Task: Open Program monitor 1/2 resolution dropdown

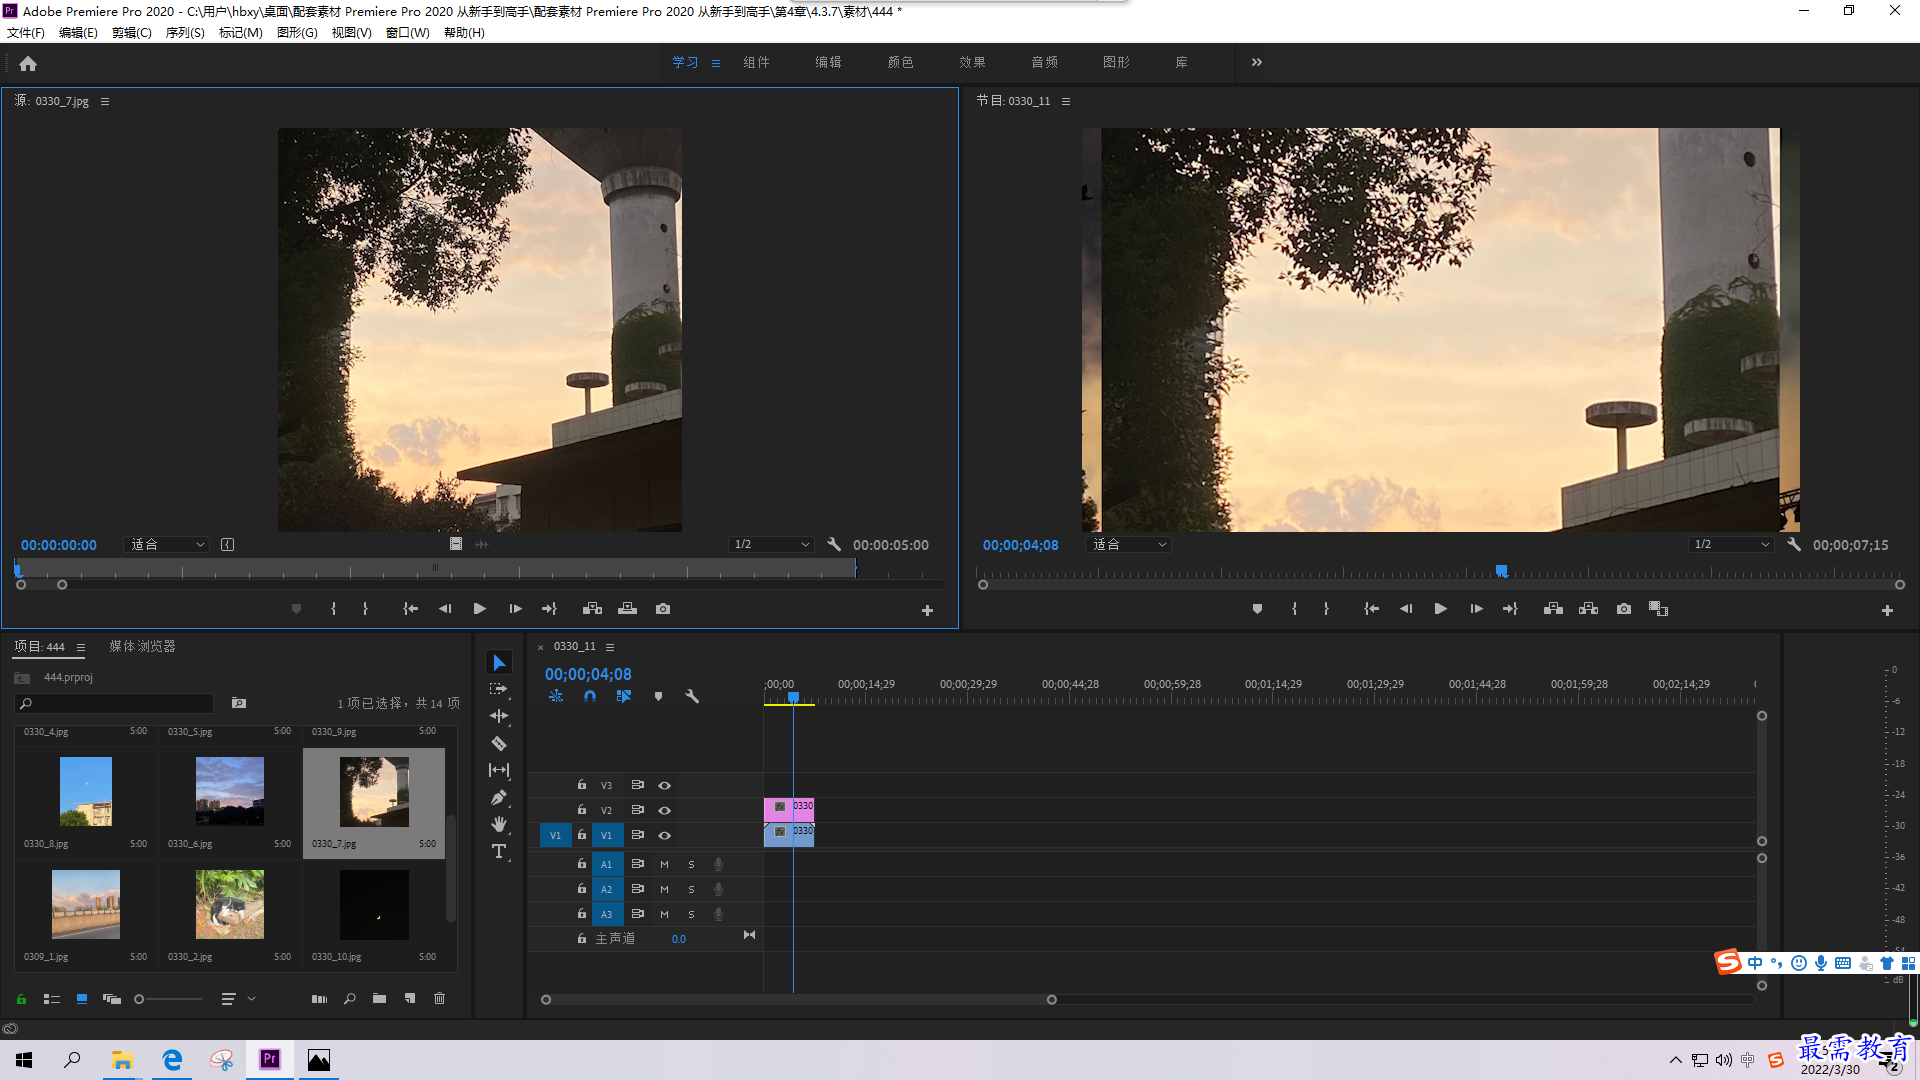Action: tap(1731, 544)
